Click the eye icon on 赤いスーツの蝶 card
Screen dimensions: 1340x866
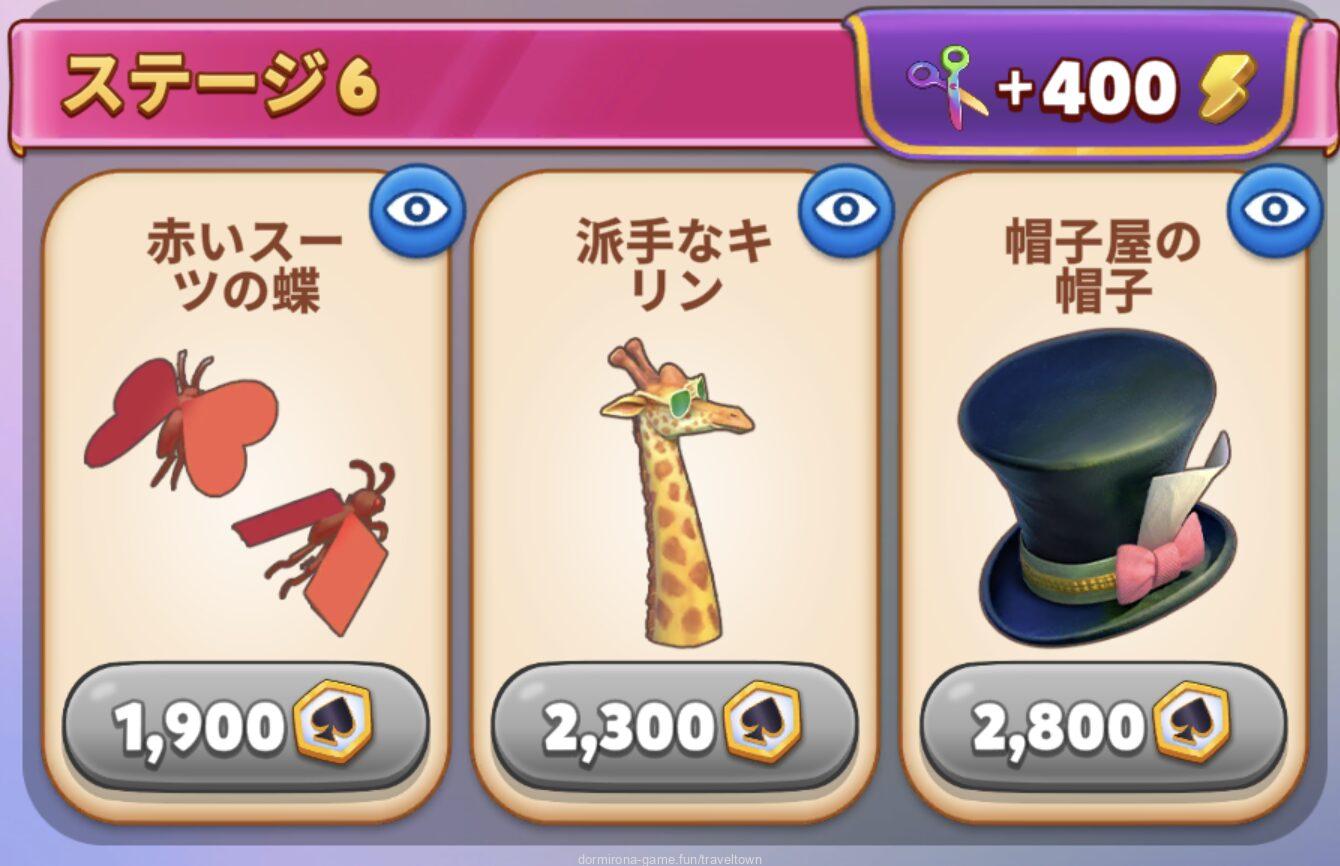417,211
